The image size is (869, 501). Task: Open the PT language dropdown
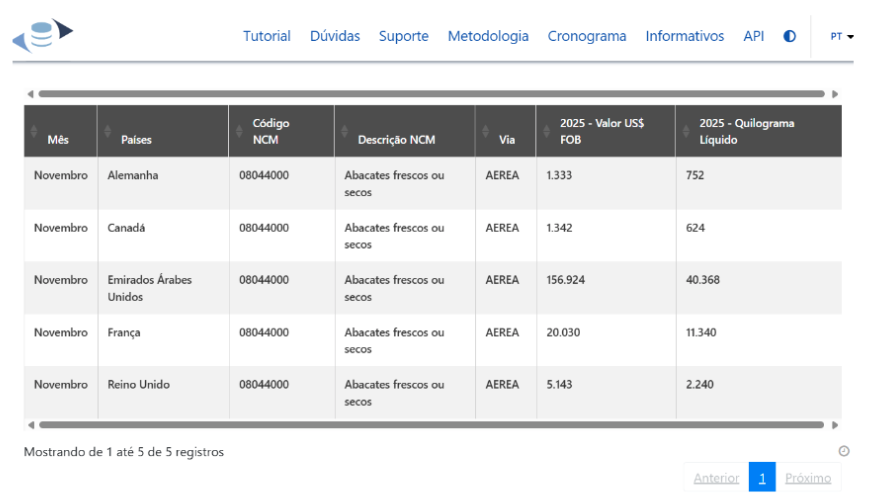click(841, 36)
